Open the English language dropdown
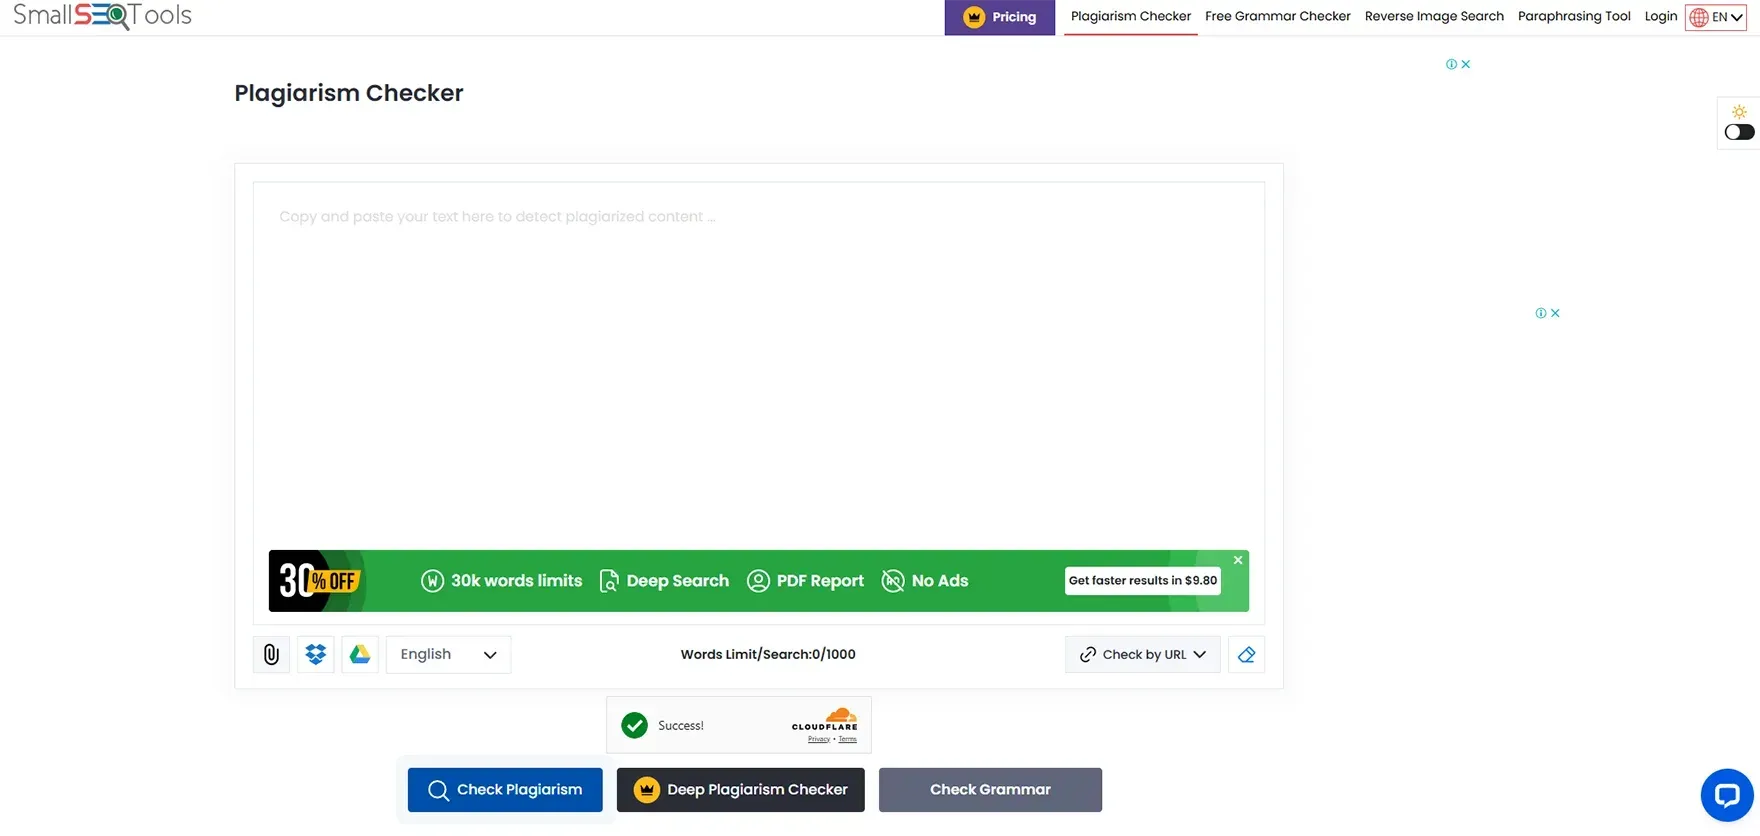 tap(448, 654)
